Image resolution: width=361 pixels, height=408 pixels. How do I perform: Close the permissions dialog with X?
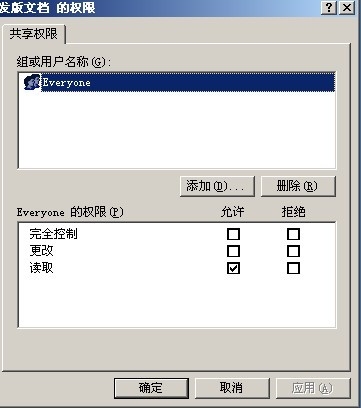[346, 7]
